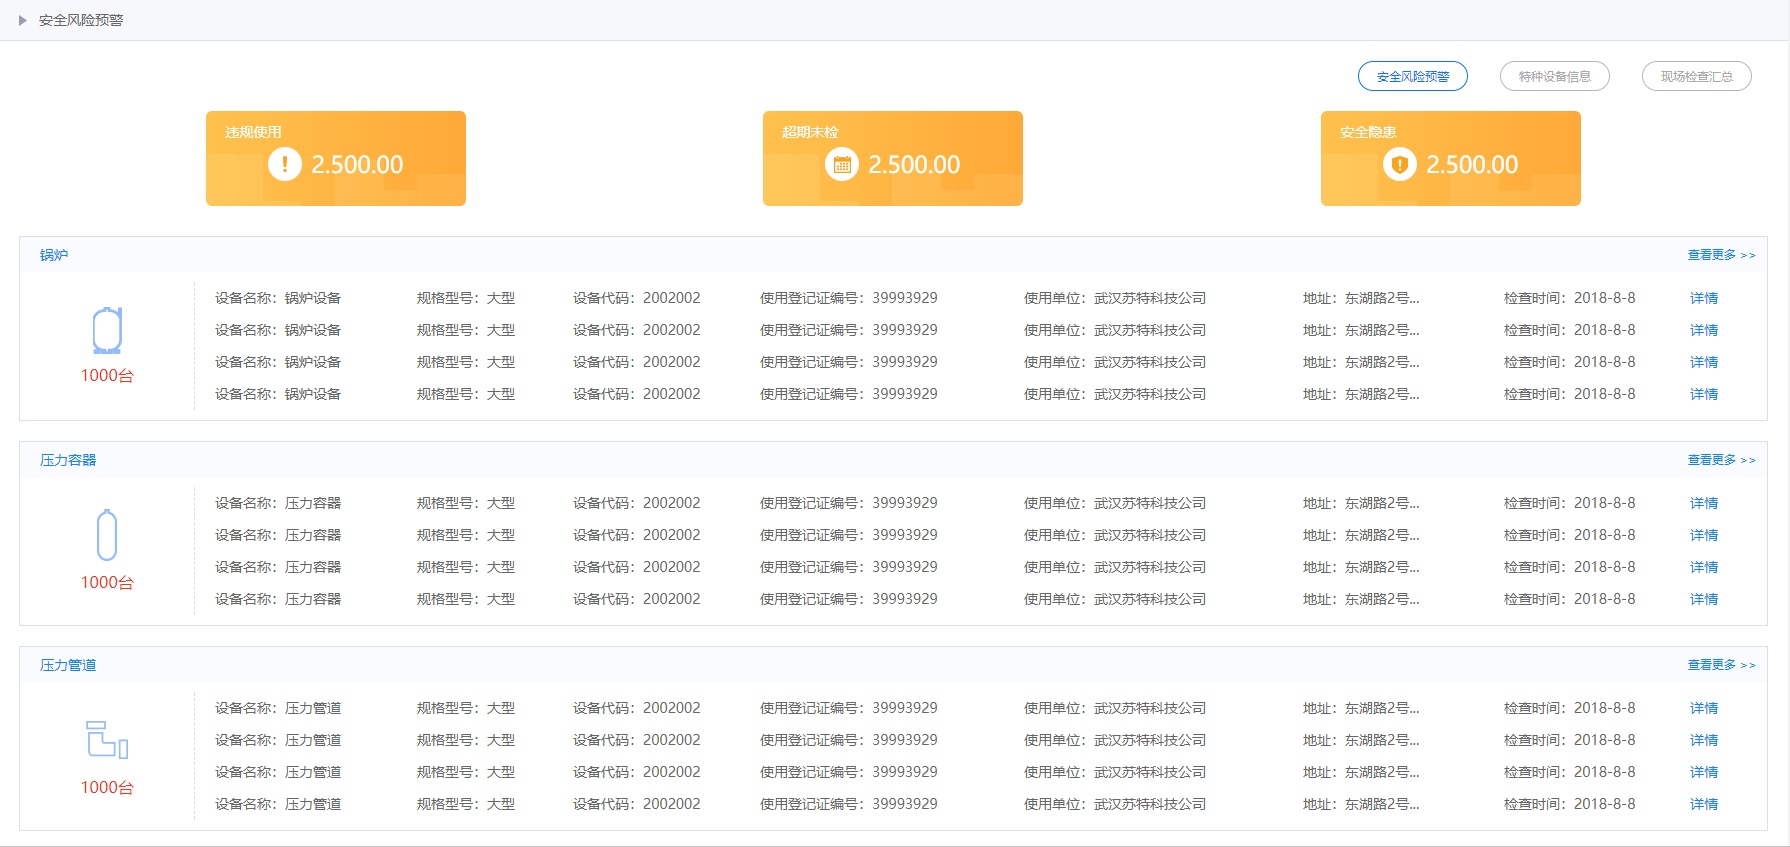Open 详情 for last 锅炉设备 row
1790x847 pixels.
tap(1704, 394)
